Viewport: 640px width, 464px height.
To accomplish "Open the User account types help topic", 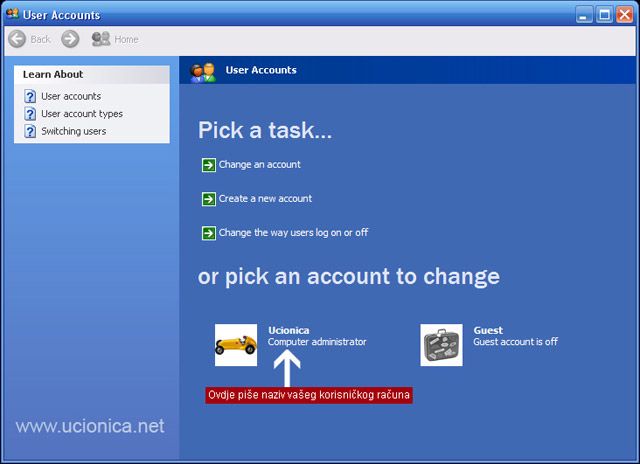I will pos(82,114).
